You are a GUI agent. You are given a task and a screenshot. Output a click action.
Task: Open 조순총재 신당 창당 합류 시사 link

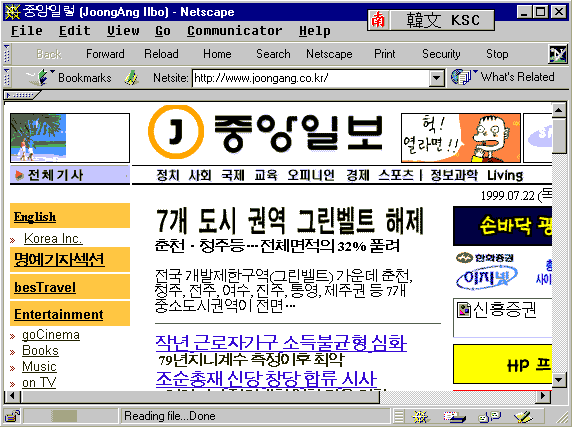pos(266,379)
